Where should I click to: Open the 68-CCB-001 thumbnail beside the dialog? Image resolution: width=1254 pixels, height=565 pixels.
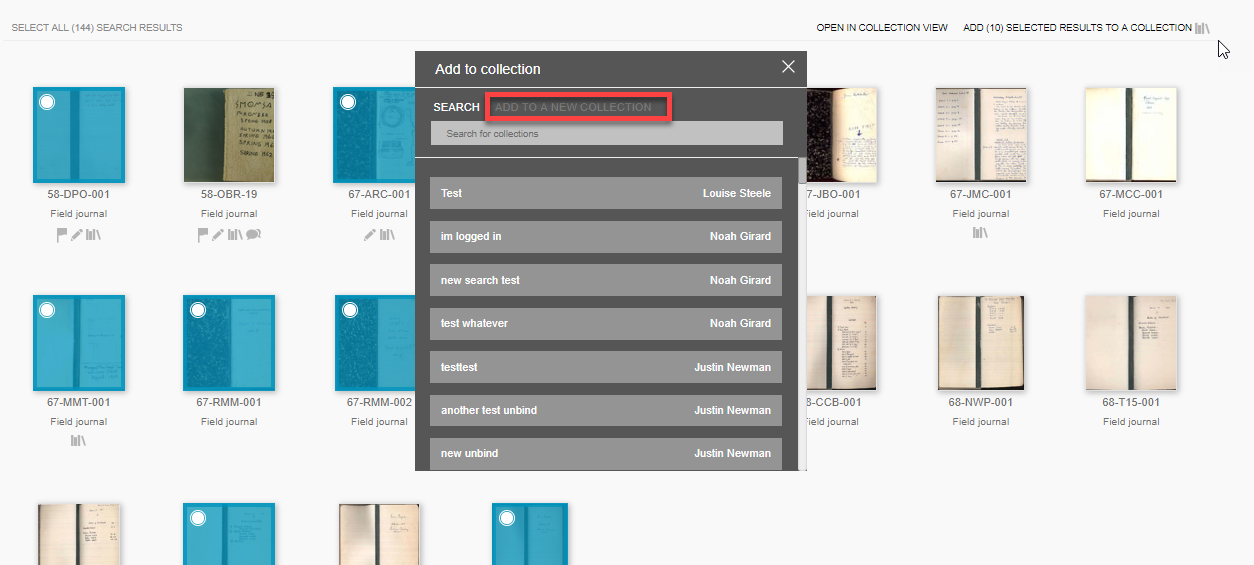click(842, 342)
